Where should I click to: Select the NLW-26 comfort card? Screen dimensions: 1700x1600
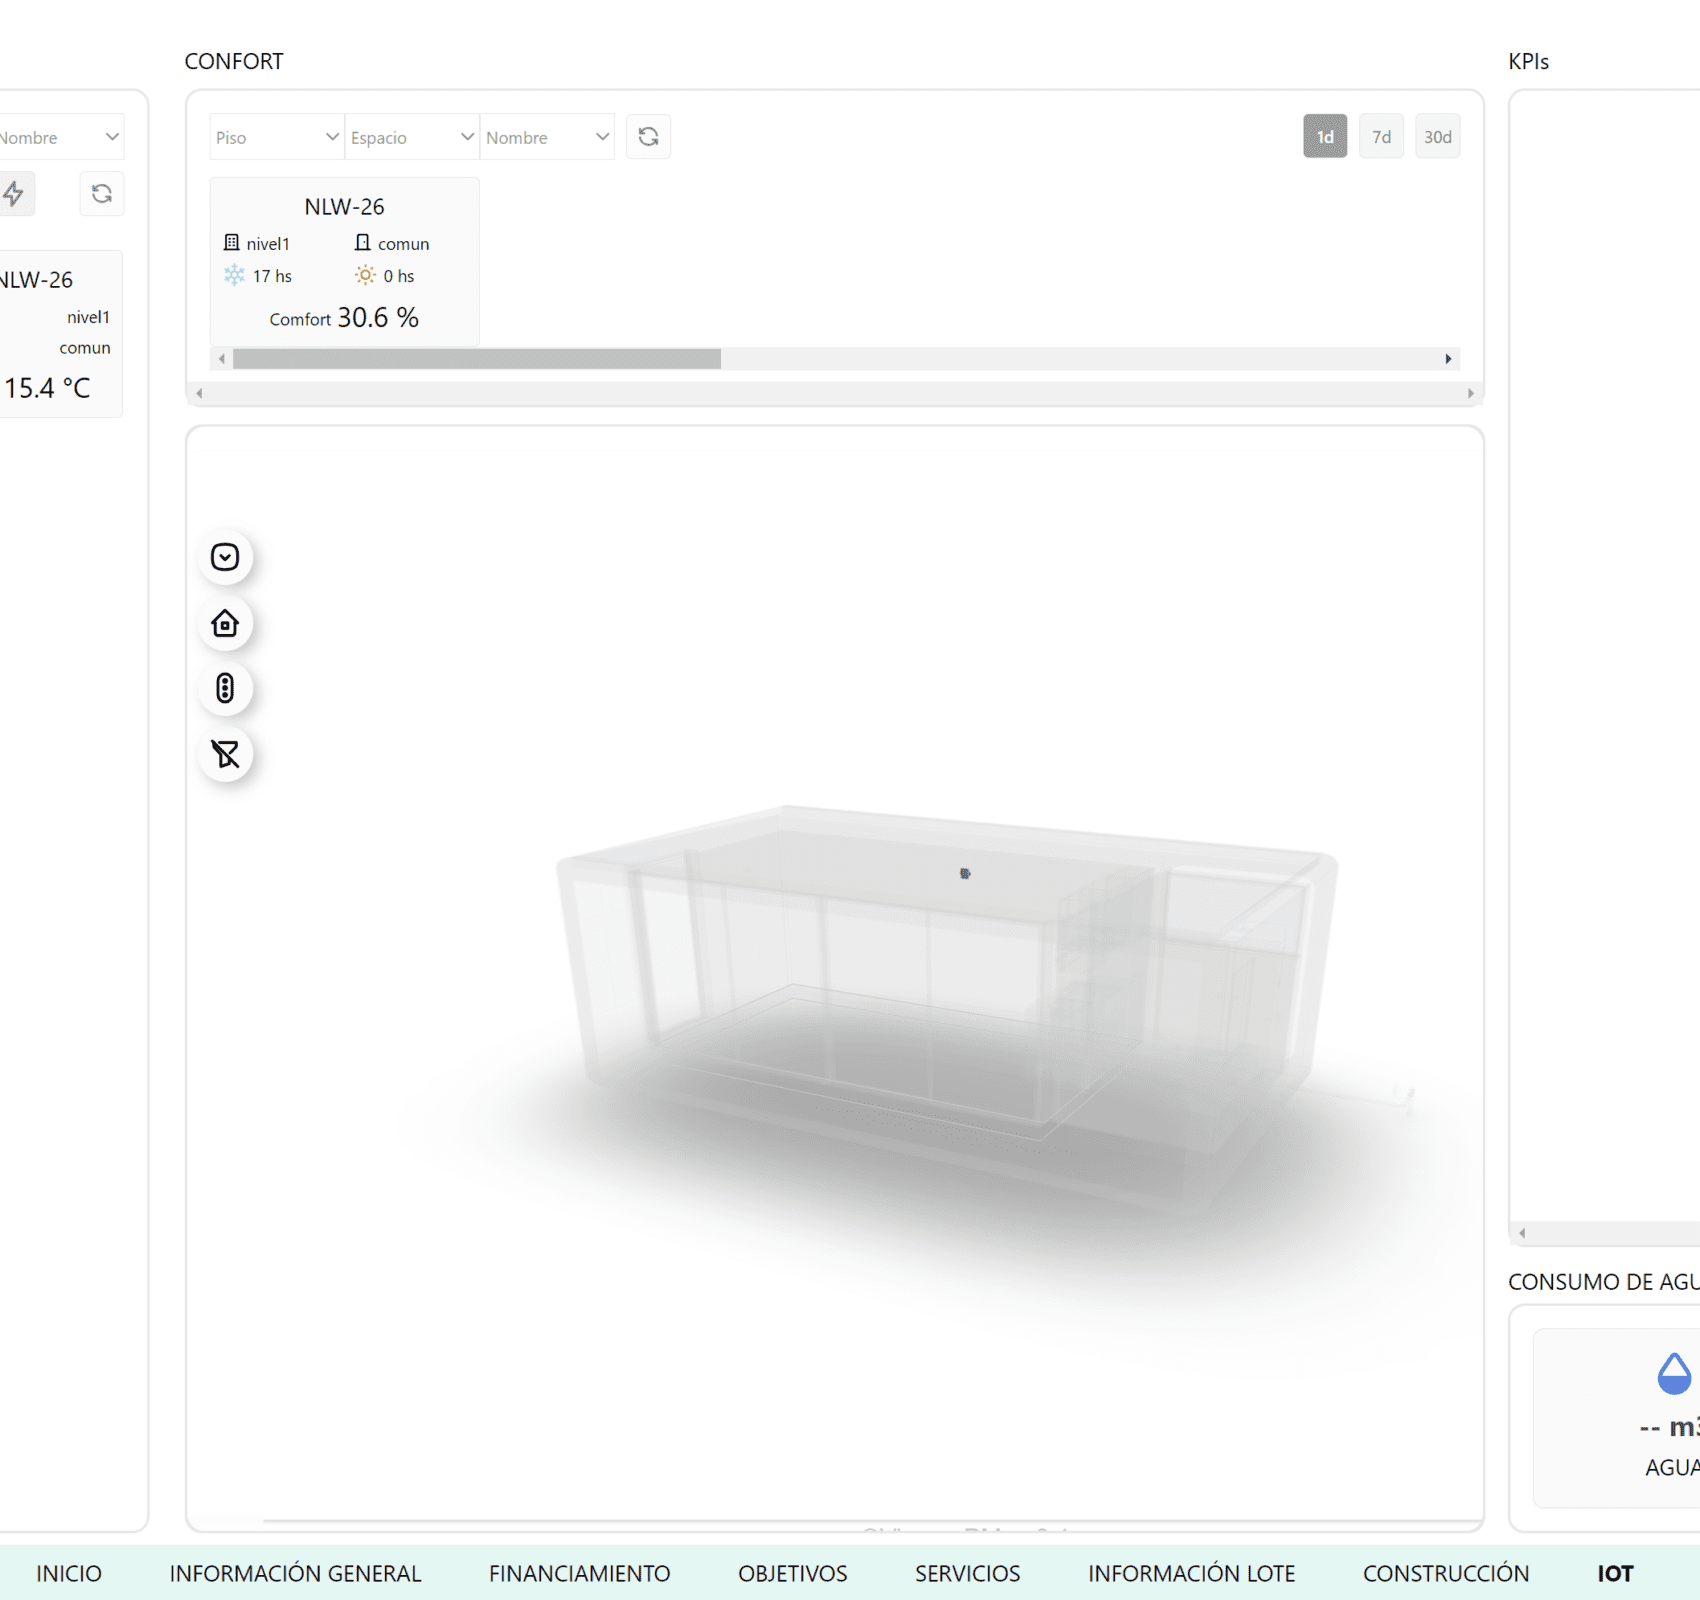(344, 262)
